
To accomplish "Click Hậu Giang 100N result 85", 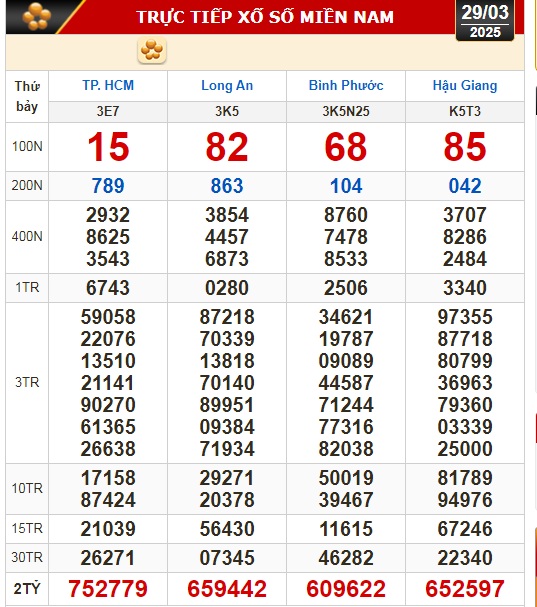I will (x=465, y=147).
